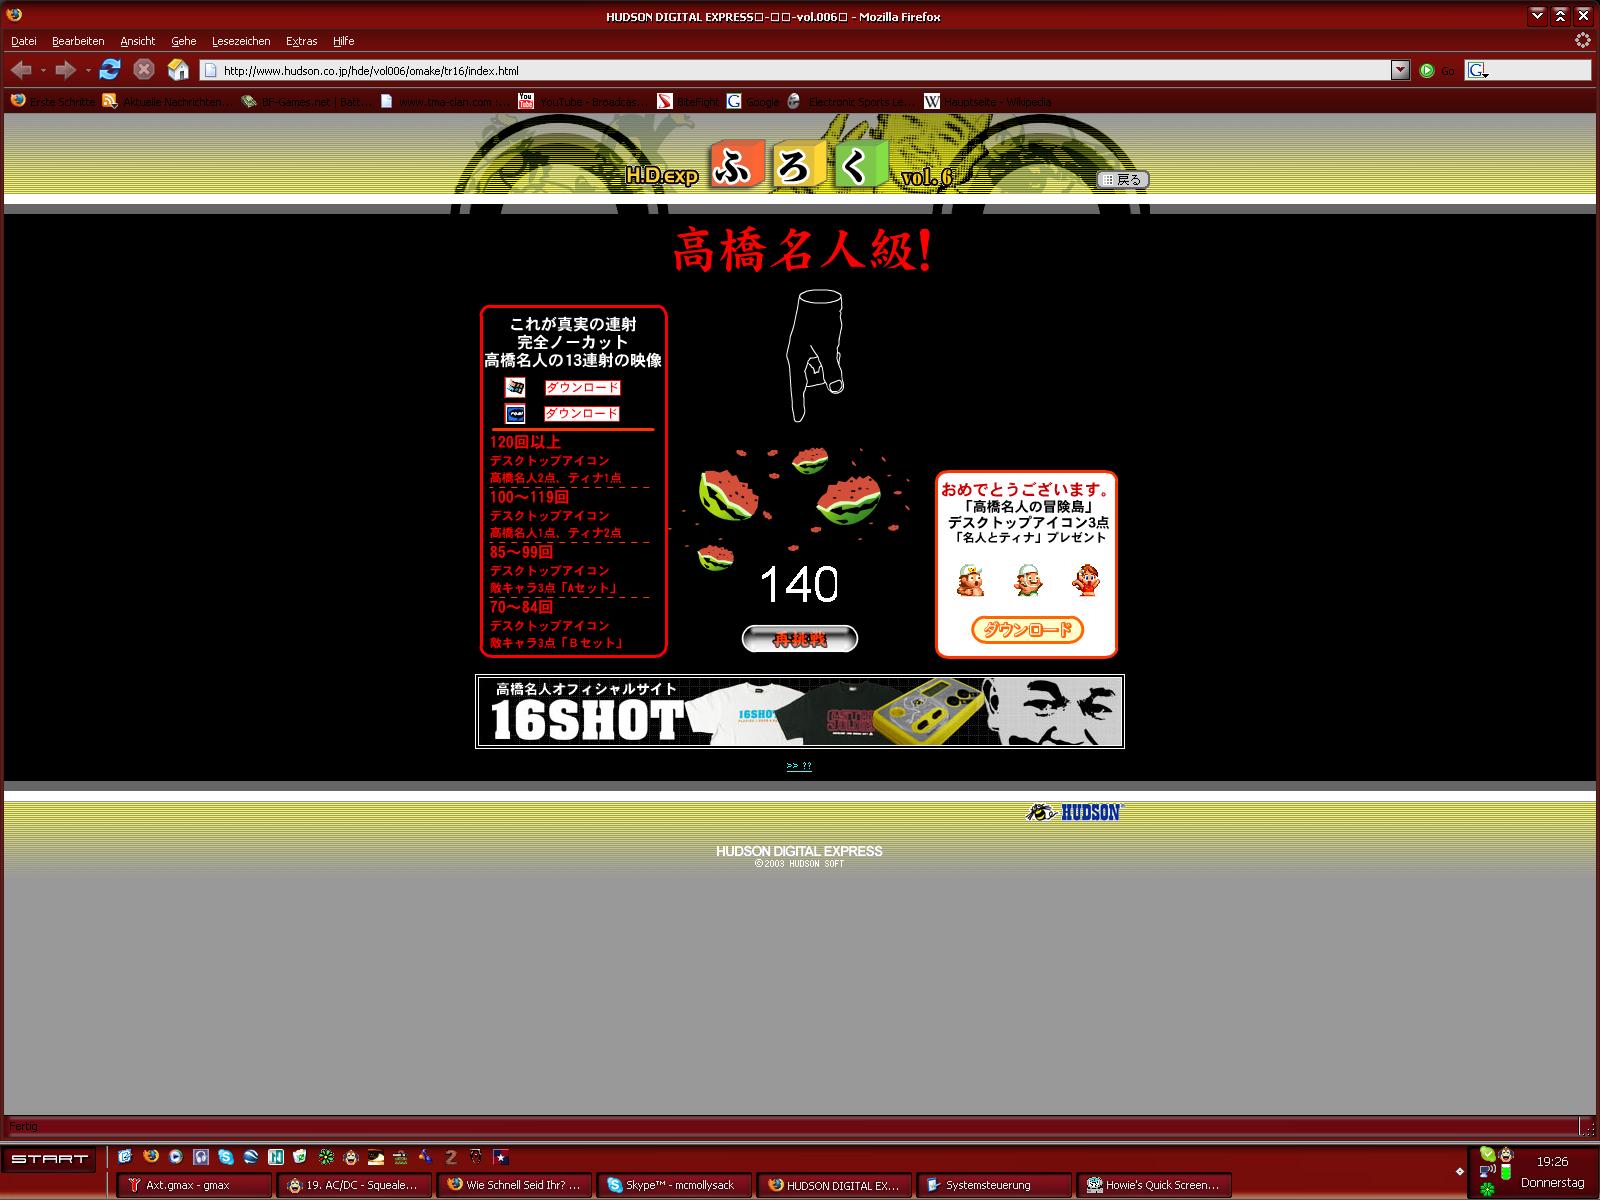Click the START button on taskbar
1600x1200 pixels.
tap(50, 1159)
